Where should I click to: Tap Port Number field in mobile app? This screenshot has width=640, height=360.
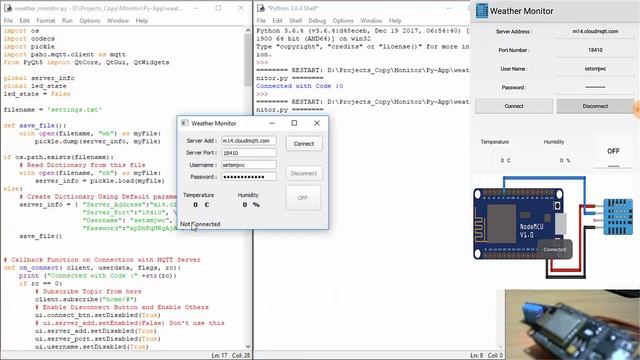click(595, 50)
